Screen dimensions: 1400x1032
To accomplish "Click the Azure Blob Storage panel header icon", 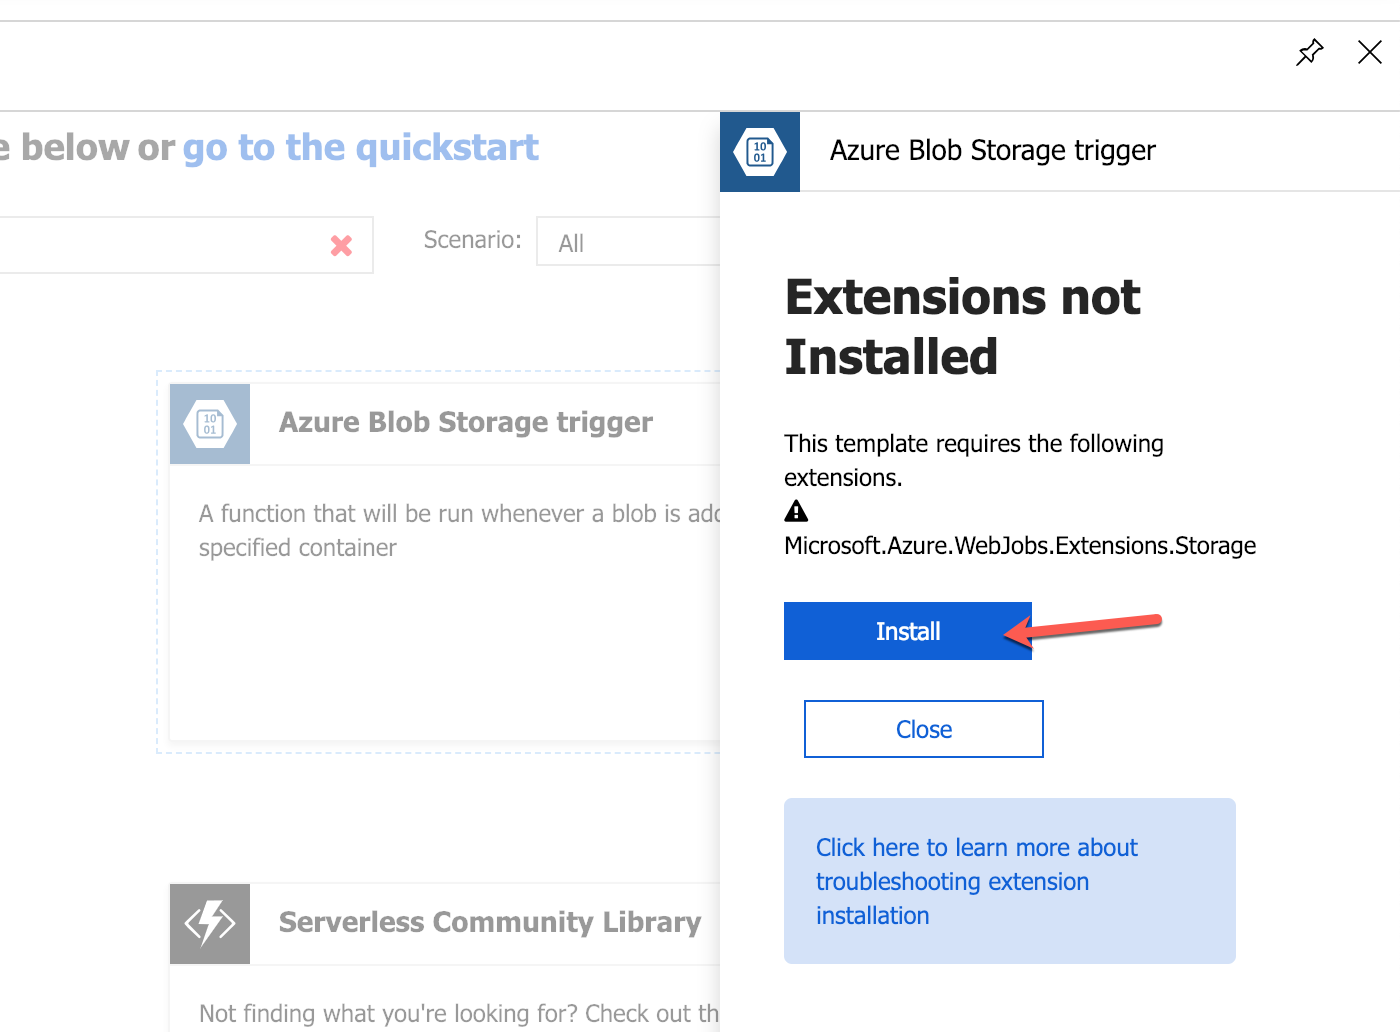I will tap(760, 152).
